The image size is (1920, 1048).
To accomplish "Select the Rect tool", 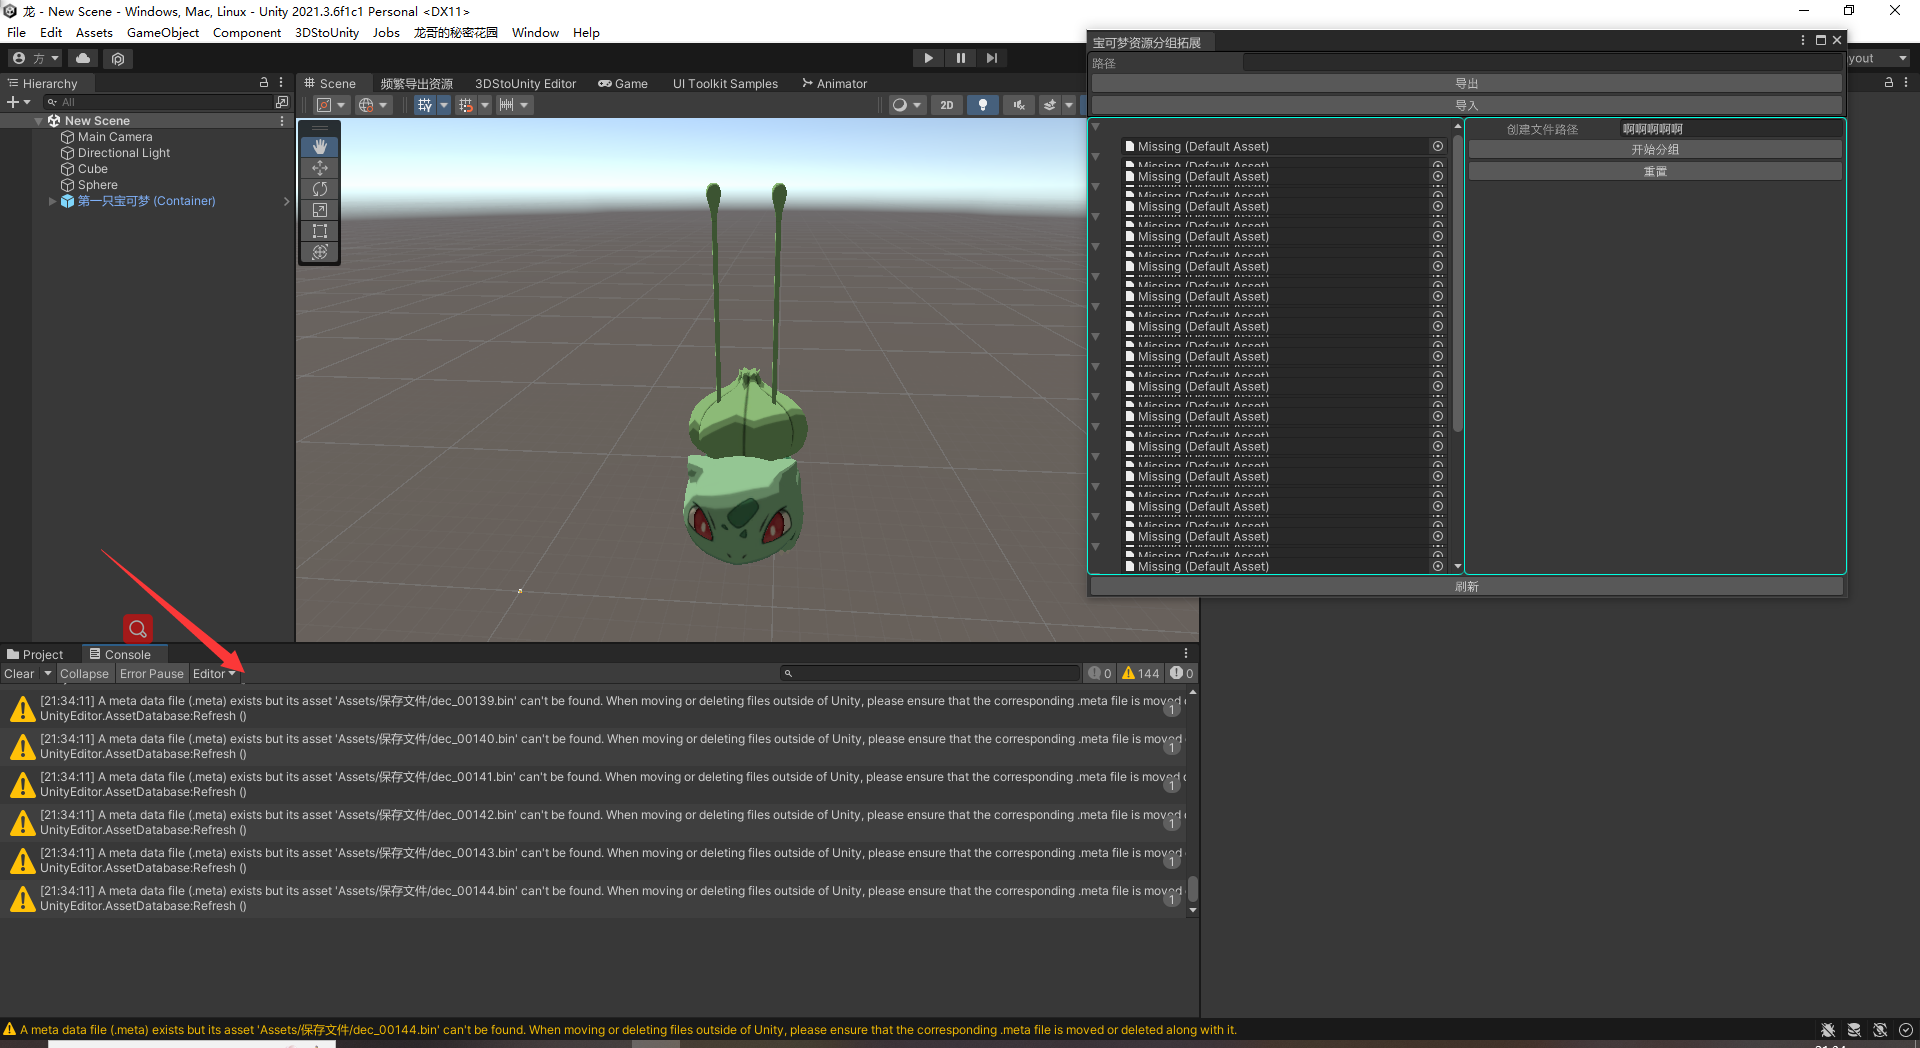I will pos(320,231).
